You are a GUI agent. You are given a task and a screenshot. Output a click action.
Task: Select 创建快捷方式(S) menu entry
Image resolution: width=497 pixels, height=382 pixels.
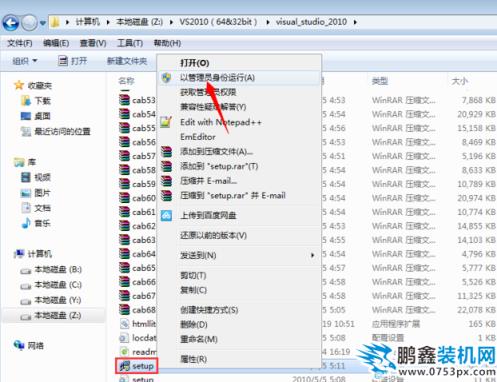coord(209,310)
